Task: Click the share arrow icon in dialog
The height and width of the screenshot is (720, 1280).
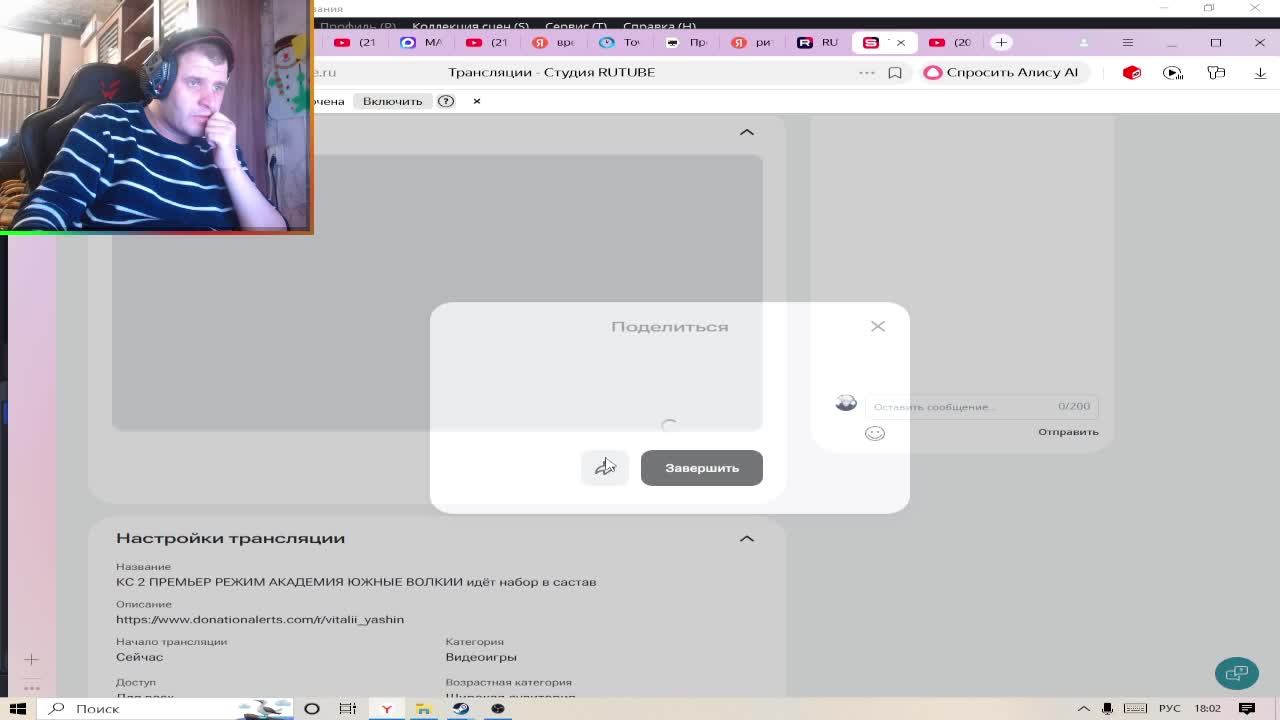Action: coord(605,467)
